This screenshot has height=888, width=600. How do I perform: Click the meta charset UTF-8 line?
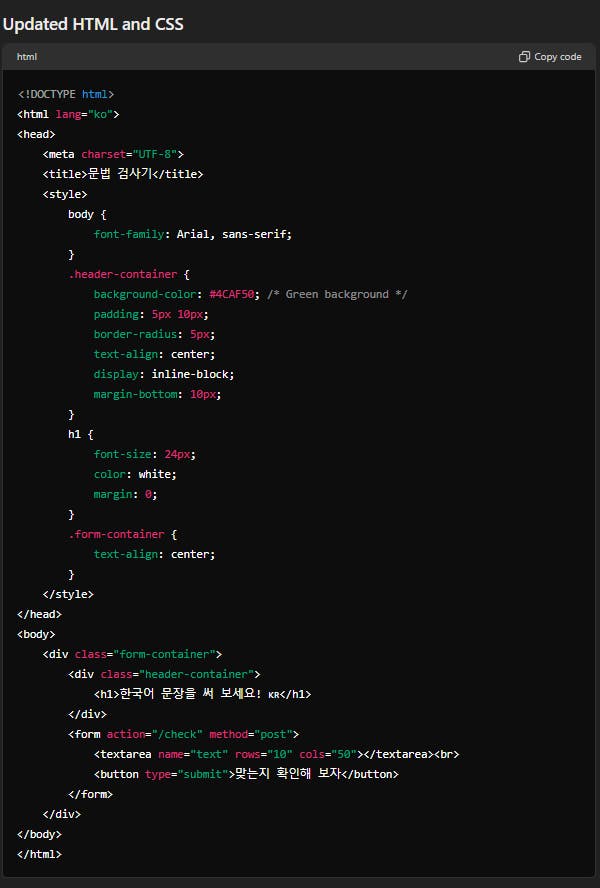[113, 154]
